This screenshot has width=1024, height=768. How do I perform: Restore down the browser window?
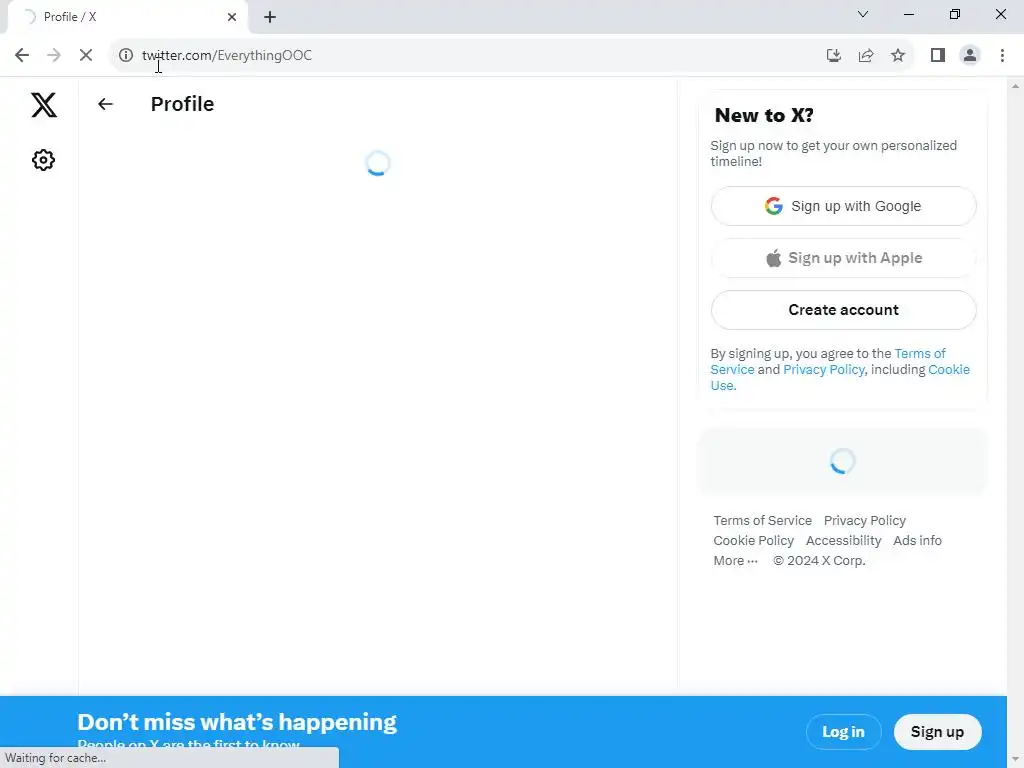pyautogui.click(x=955, y=14)
